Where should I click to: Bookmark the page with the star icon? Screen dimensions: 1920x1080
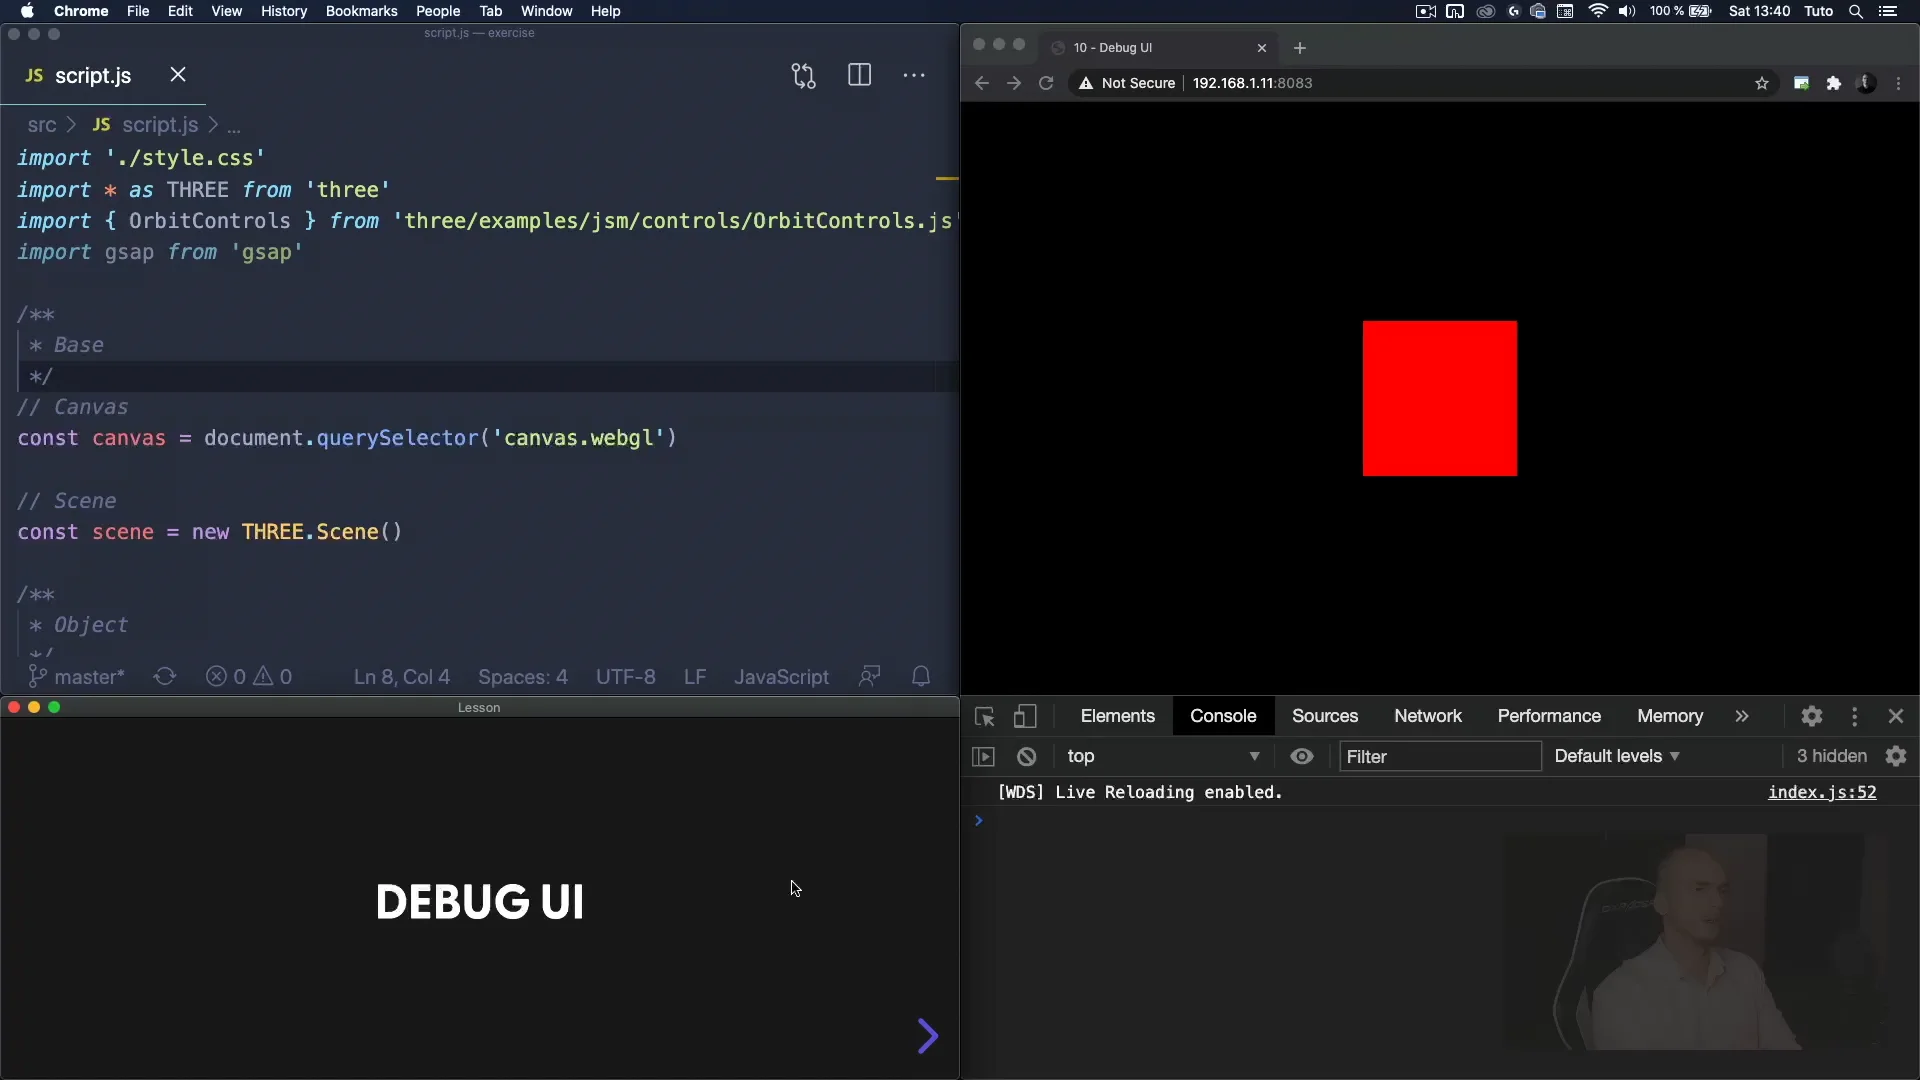[1762, 83]
